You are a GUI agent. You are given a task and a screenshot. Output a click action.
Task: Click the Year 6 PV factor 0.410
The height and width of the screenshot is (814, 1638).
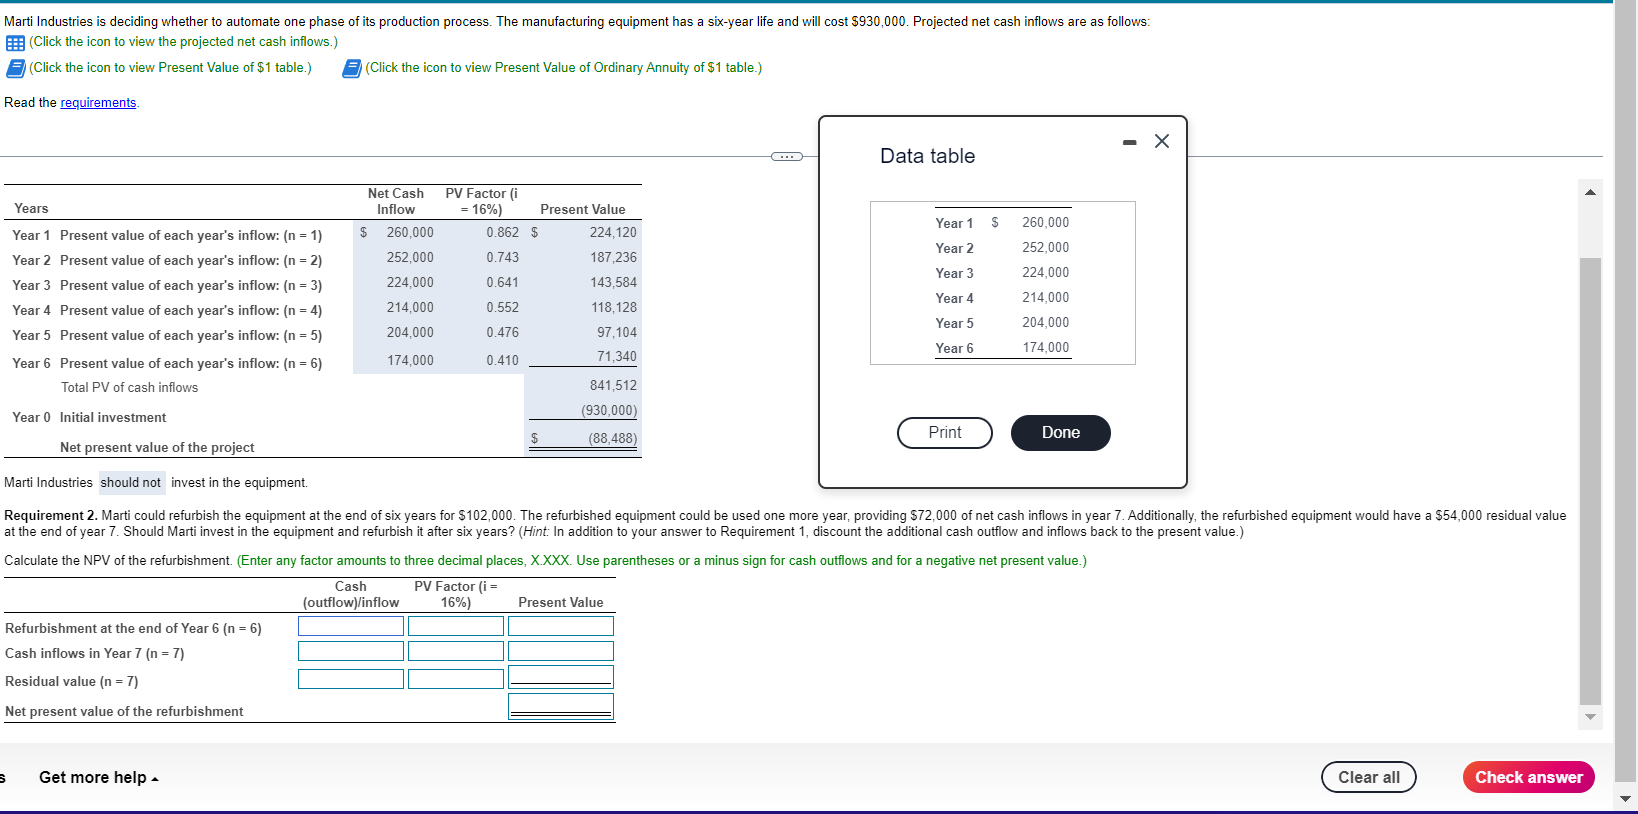click(x=503, y=361)
